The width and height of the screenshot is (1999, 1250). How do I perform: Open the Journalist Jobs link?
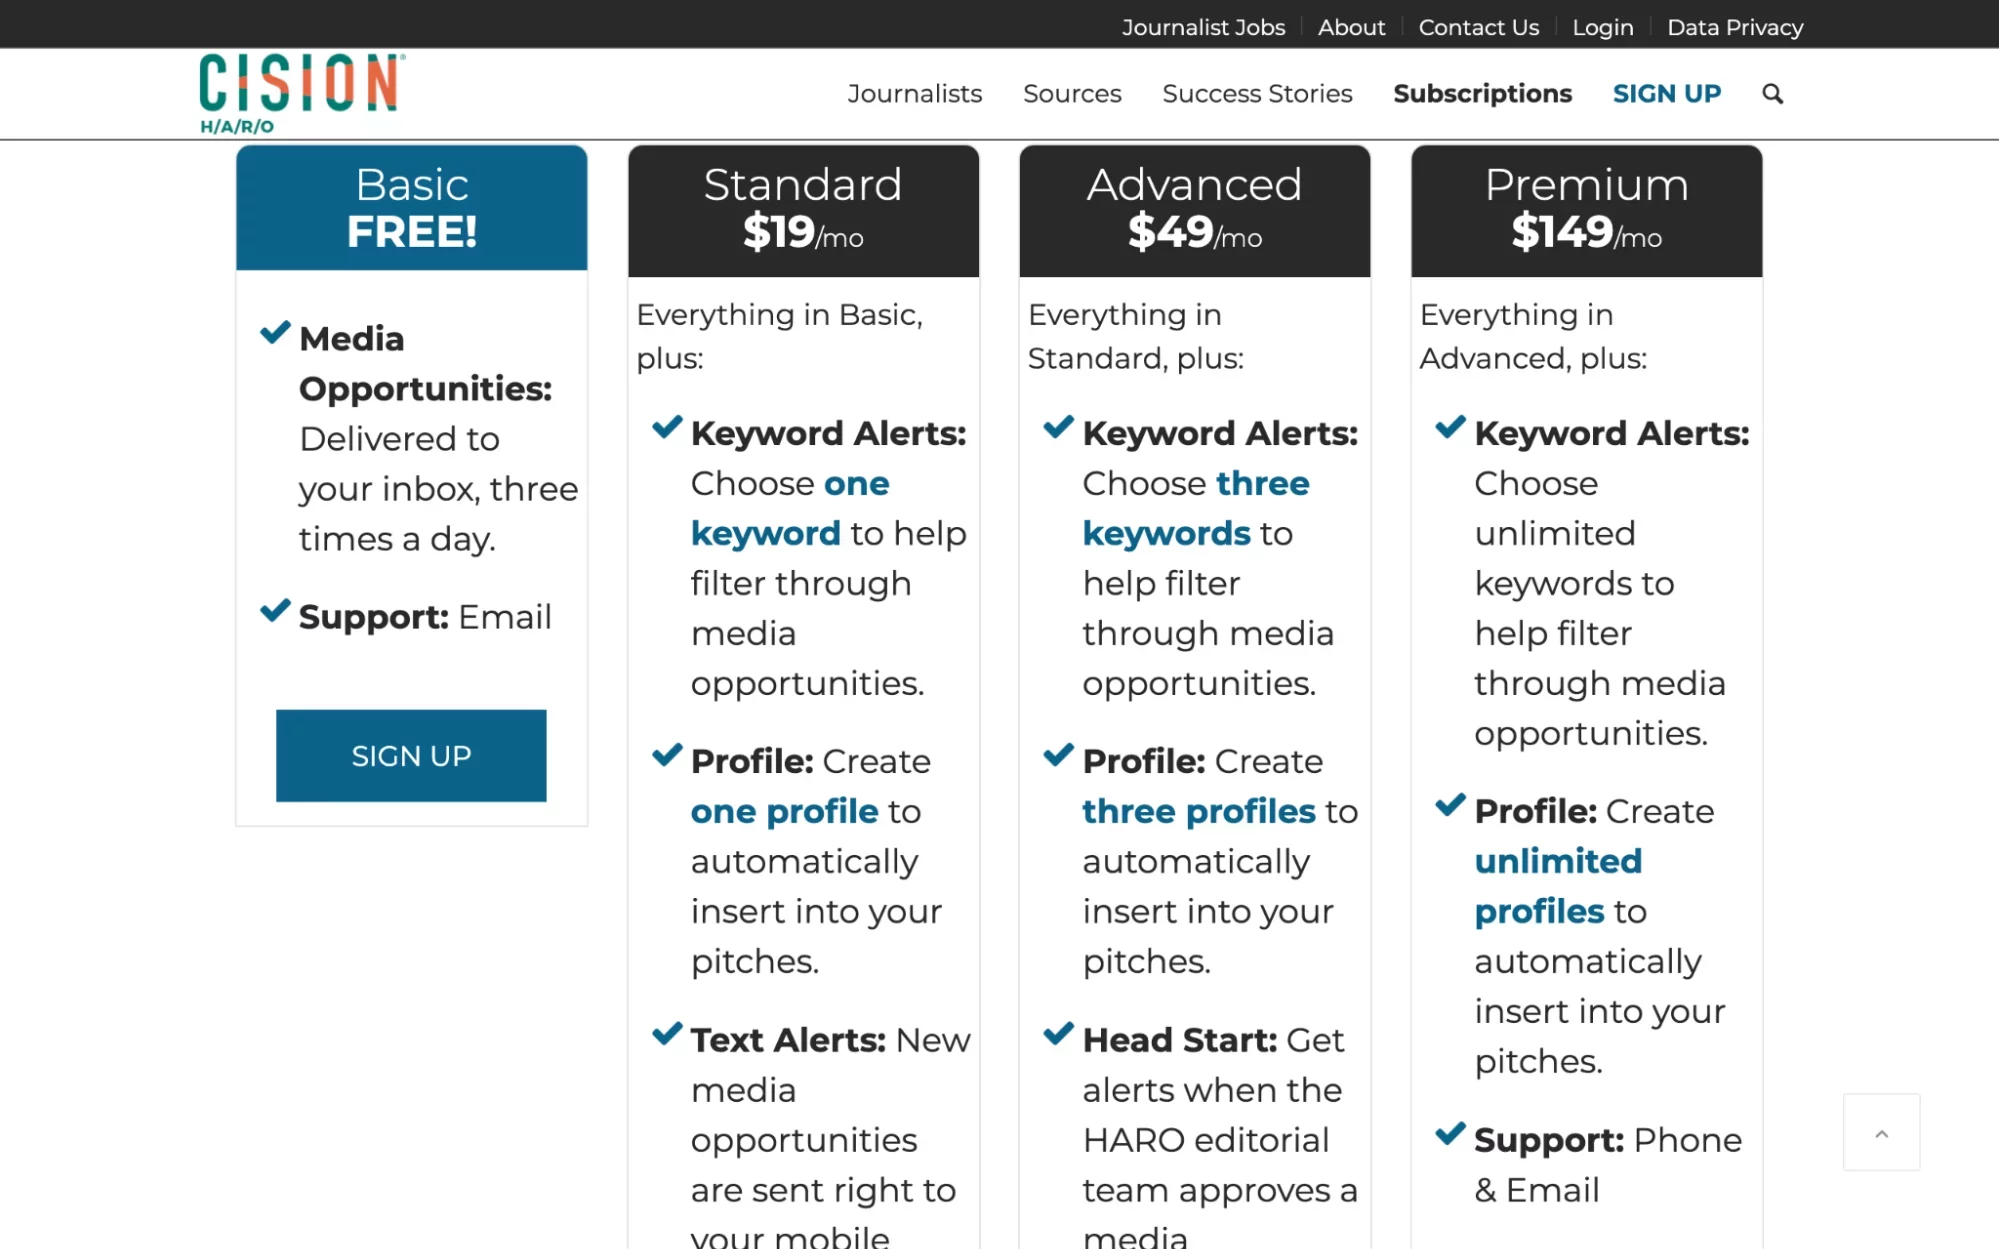tap(1203, 28)
